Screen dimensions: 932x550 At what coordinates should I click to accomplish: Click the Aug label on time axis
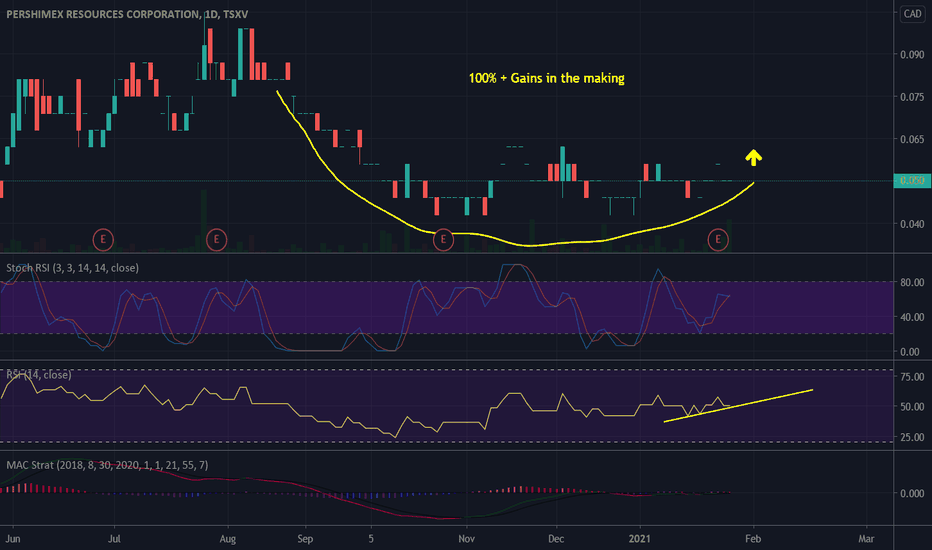(x=228, y=539)
